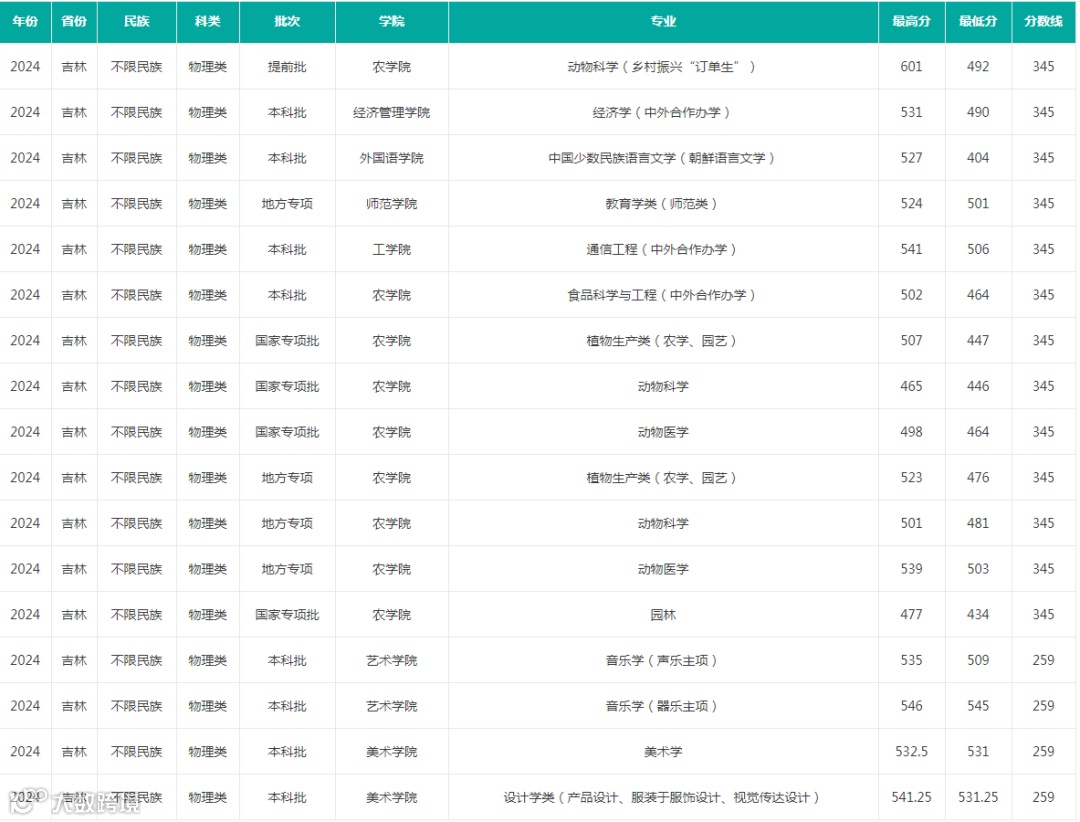Image resolution: width=1080 pixels, height=822 pixels.
Task: Select the 音乐学（器乐主项）cell
Action: coord(663,706)
